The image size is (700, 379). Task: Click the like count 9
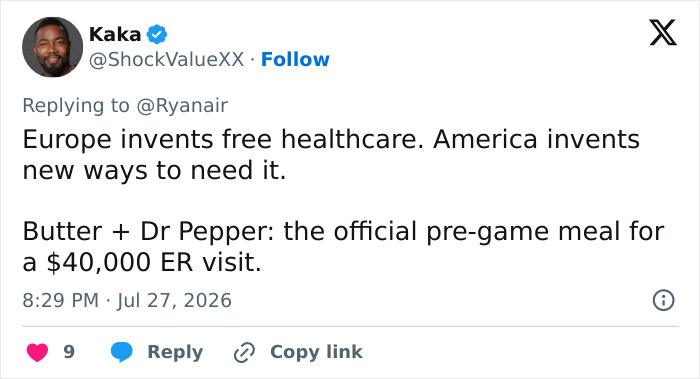coord(69,352)
